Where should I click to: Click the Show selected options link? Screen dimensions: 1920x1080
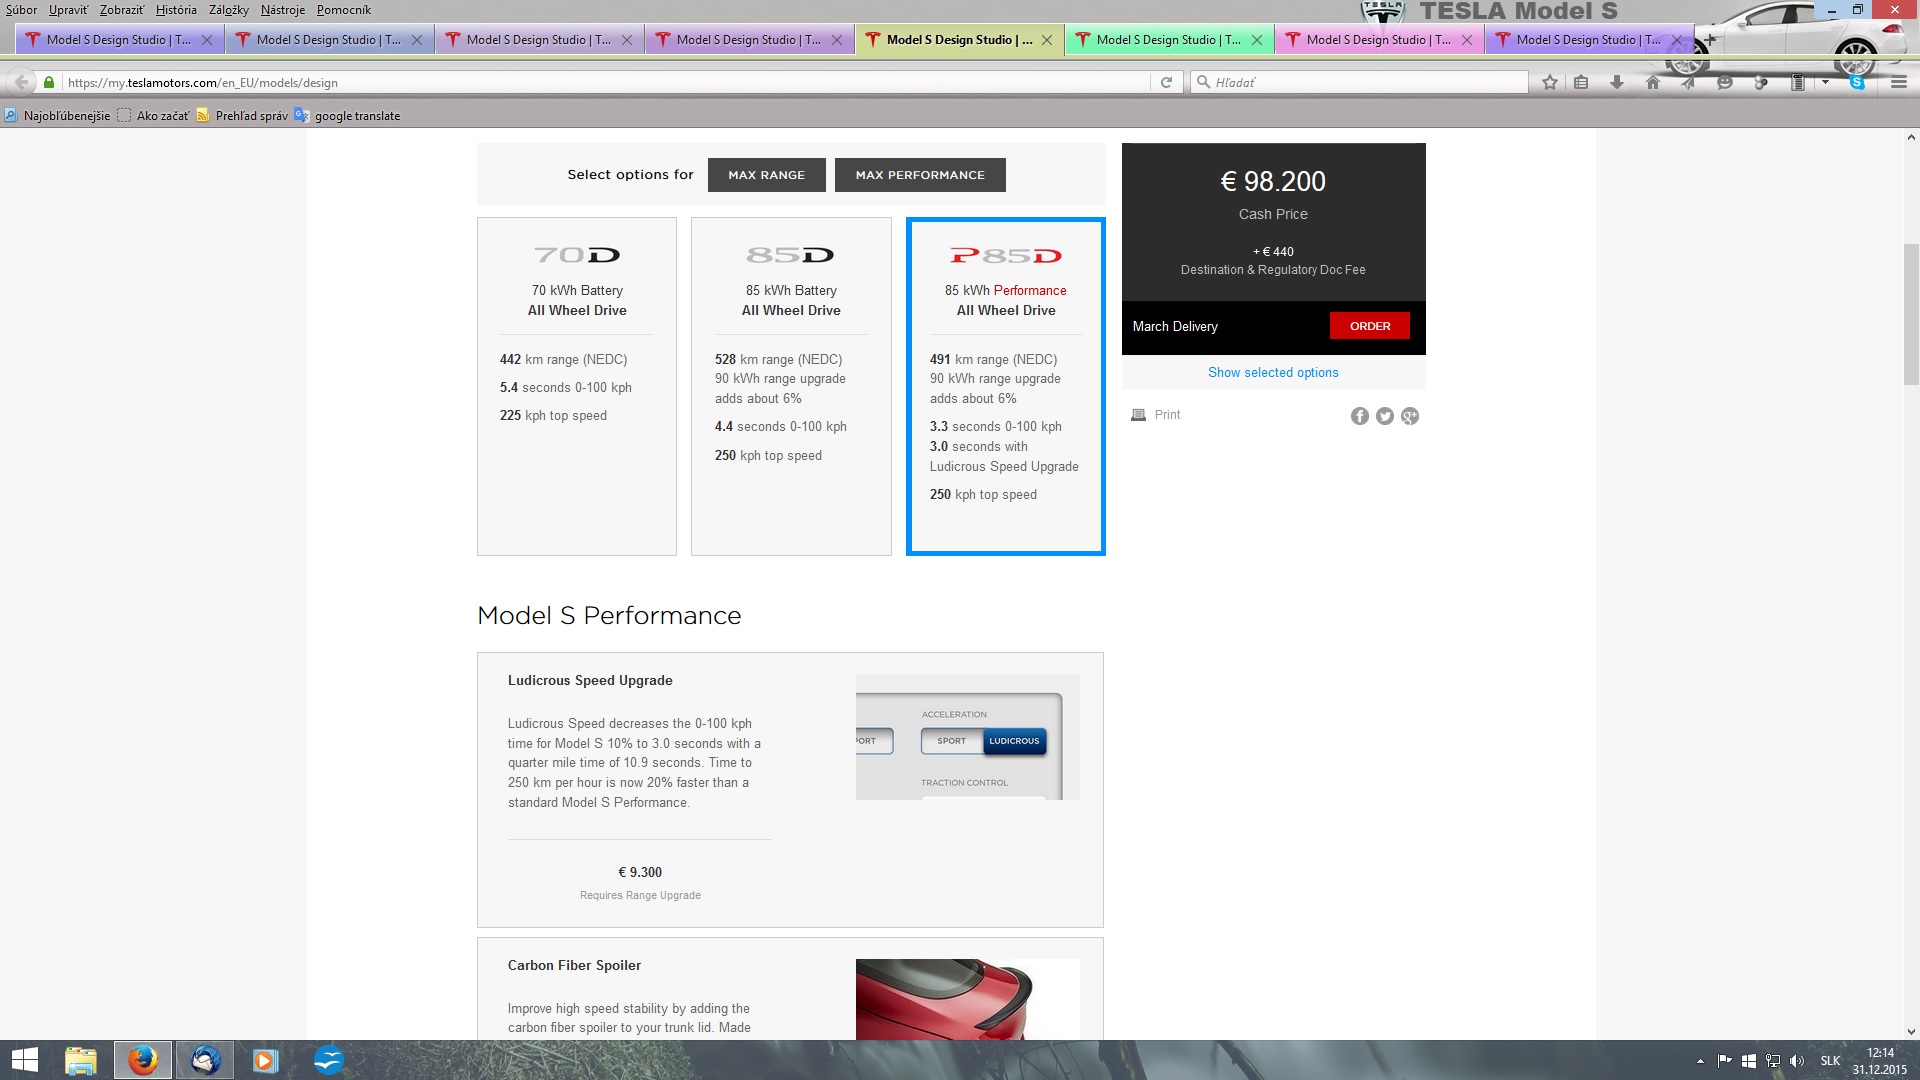[1273, 373]
